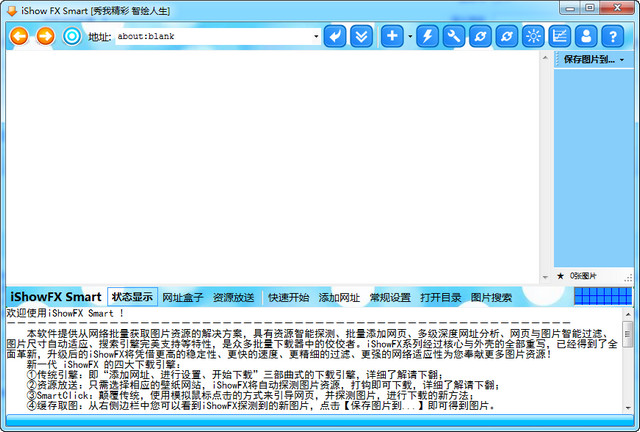Click the 添加网址 button
The width and height of the screenshot is (640, 432).
click(339, 298)
